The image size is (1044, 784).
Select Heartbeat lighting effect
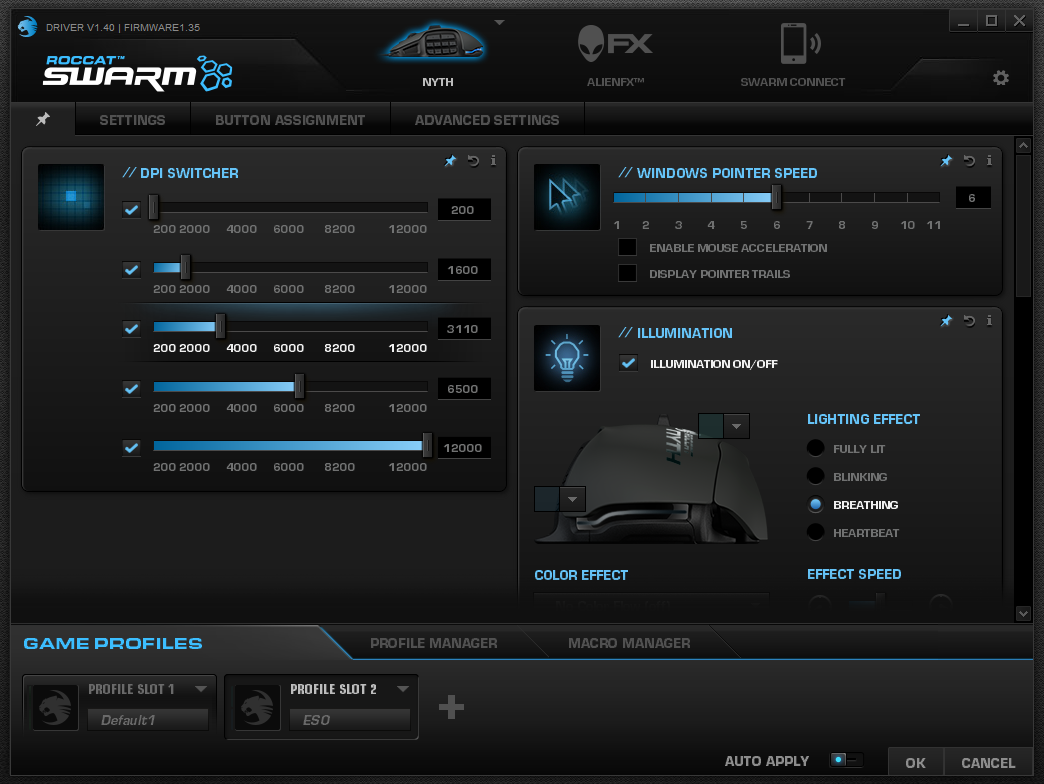click(816, 532)
